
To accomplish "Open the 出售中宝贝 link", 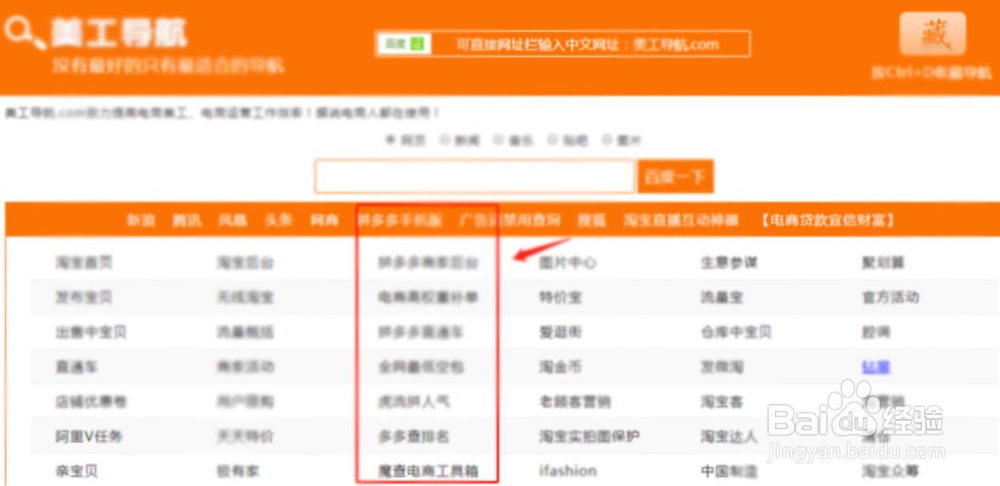I will 91,332.
